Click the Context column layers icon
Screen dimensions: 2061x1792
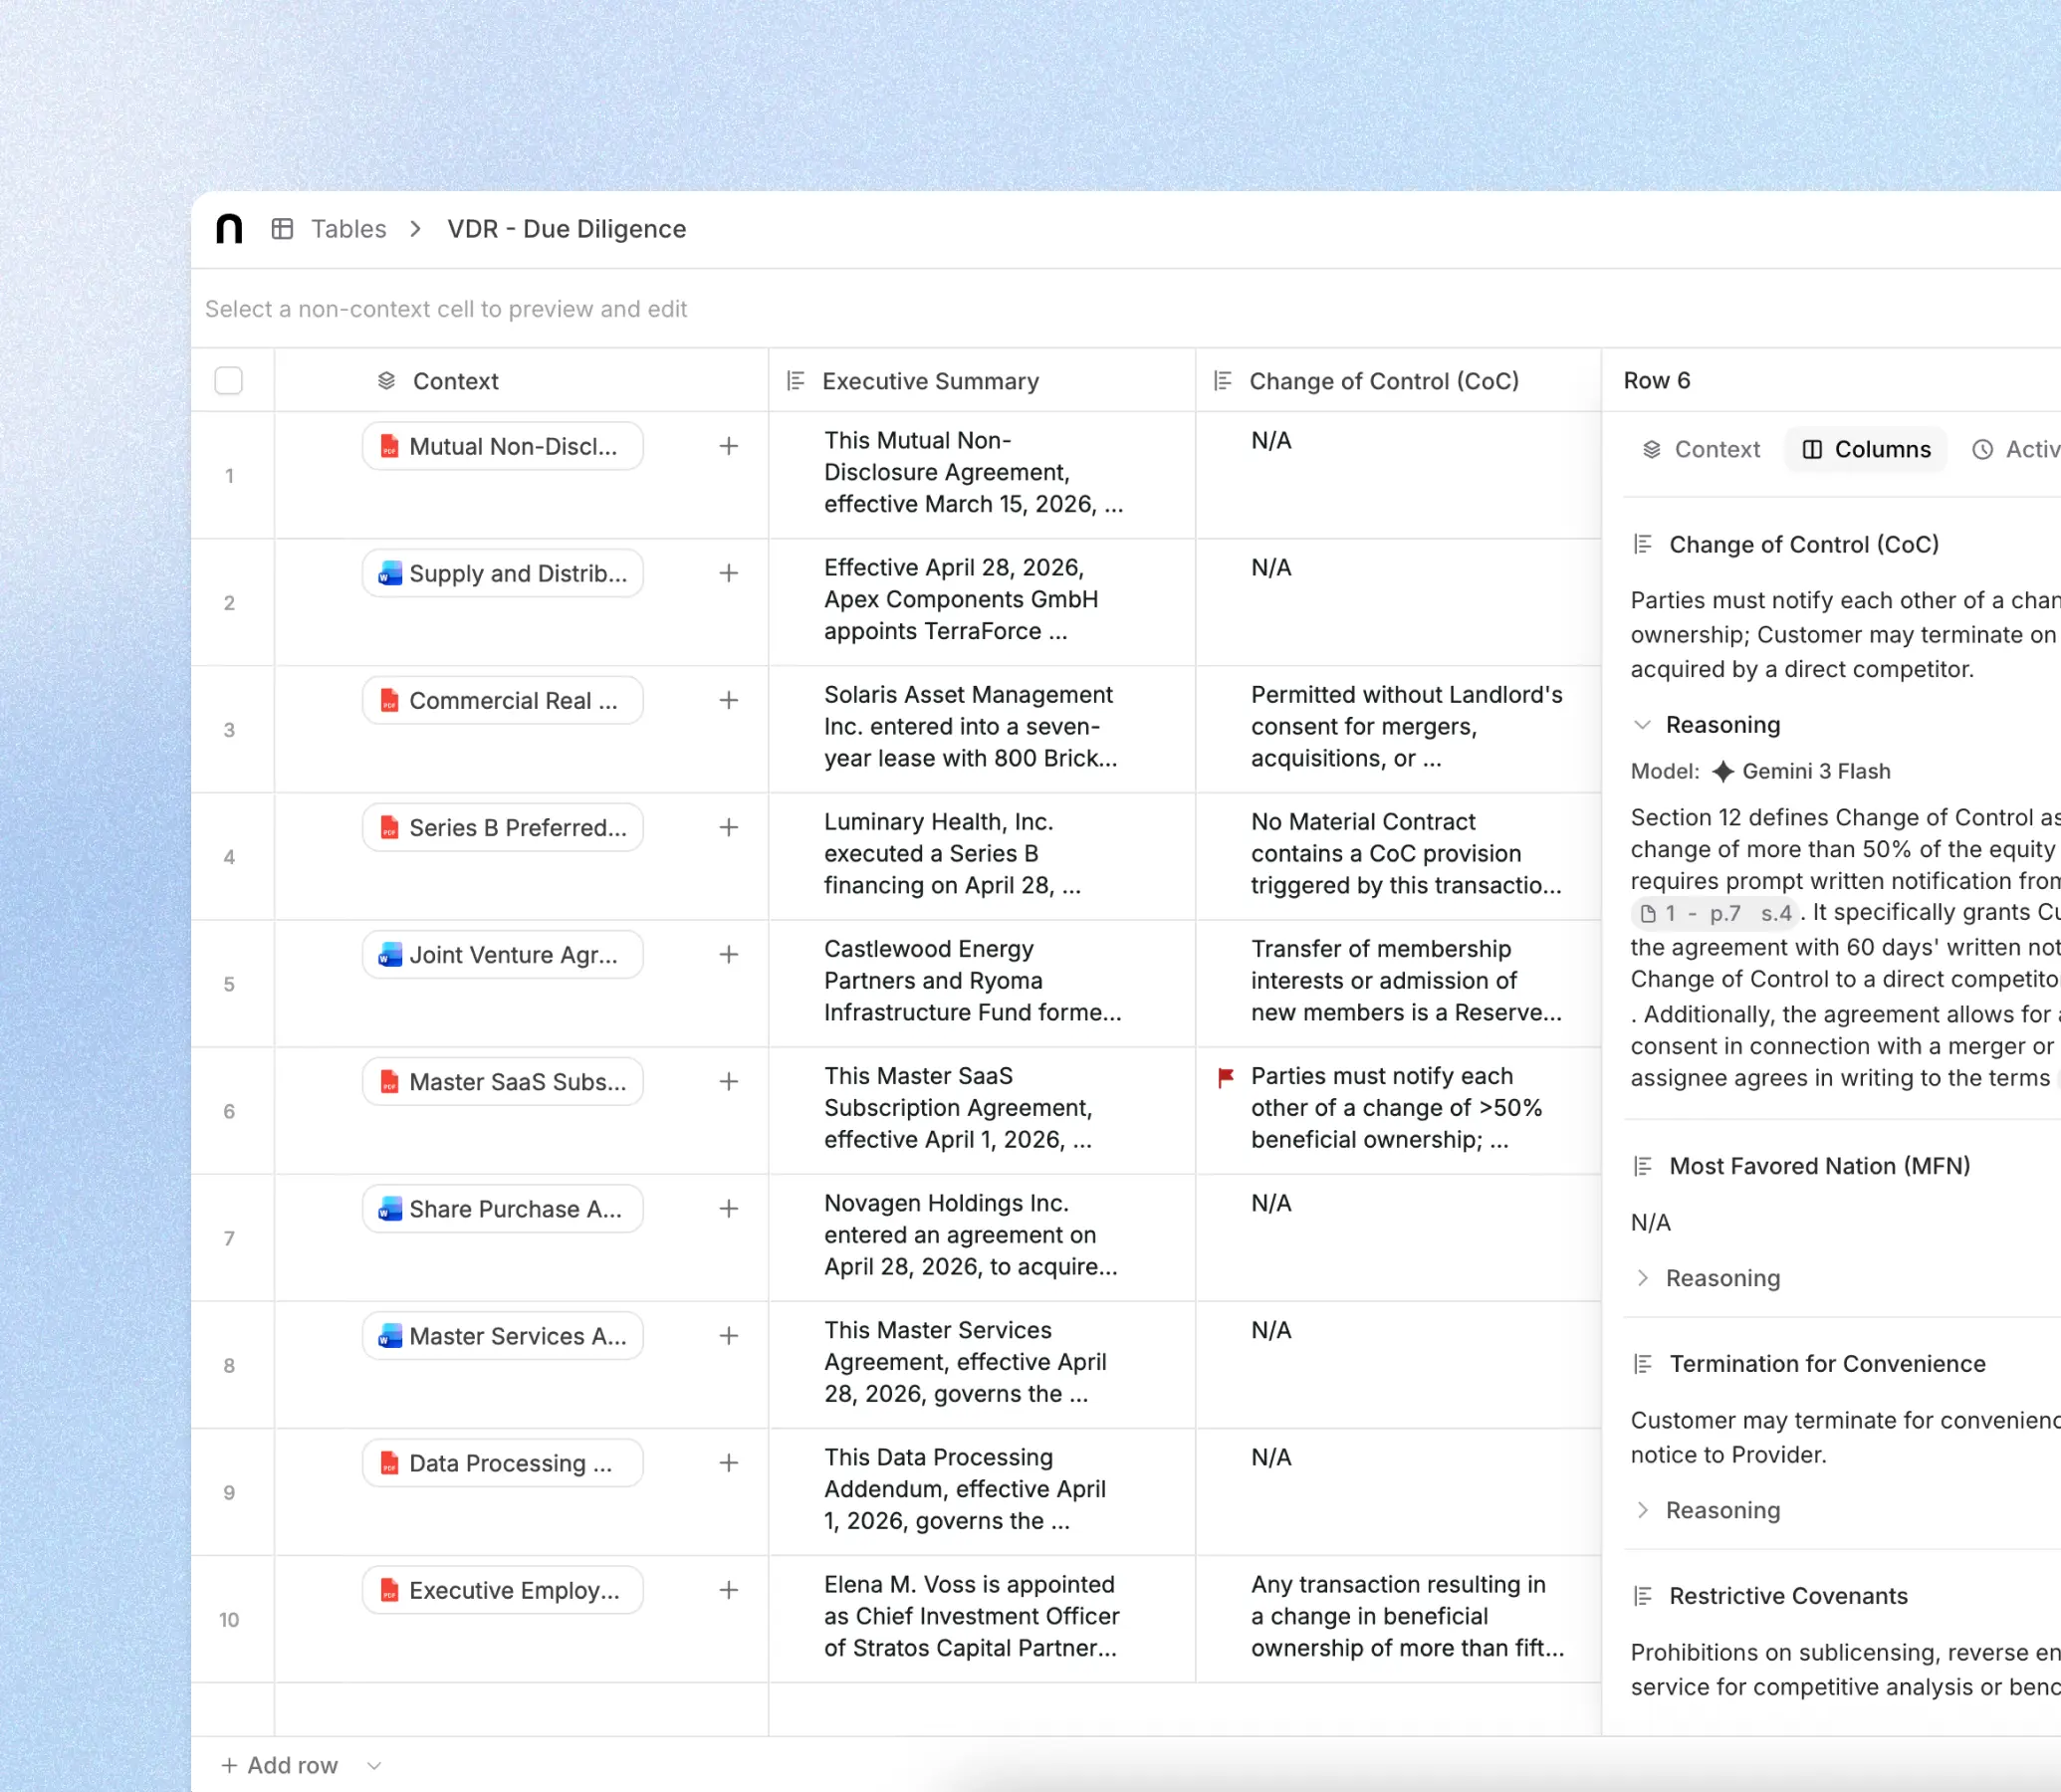coord(387,381)
